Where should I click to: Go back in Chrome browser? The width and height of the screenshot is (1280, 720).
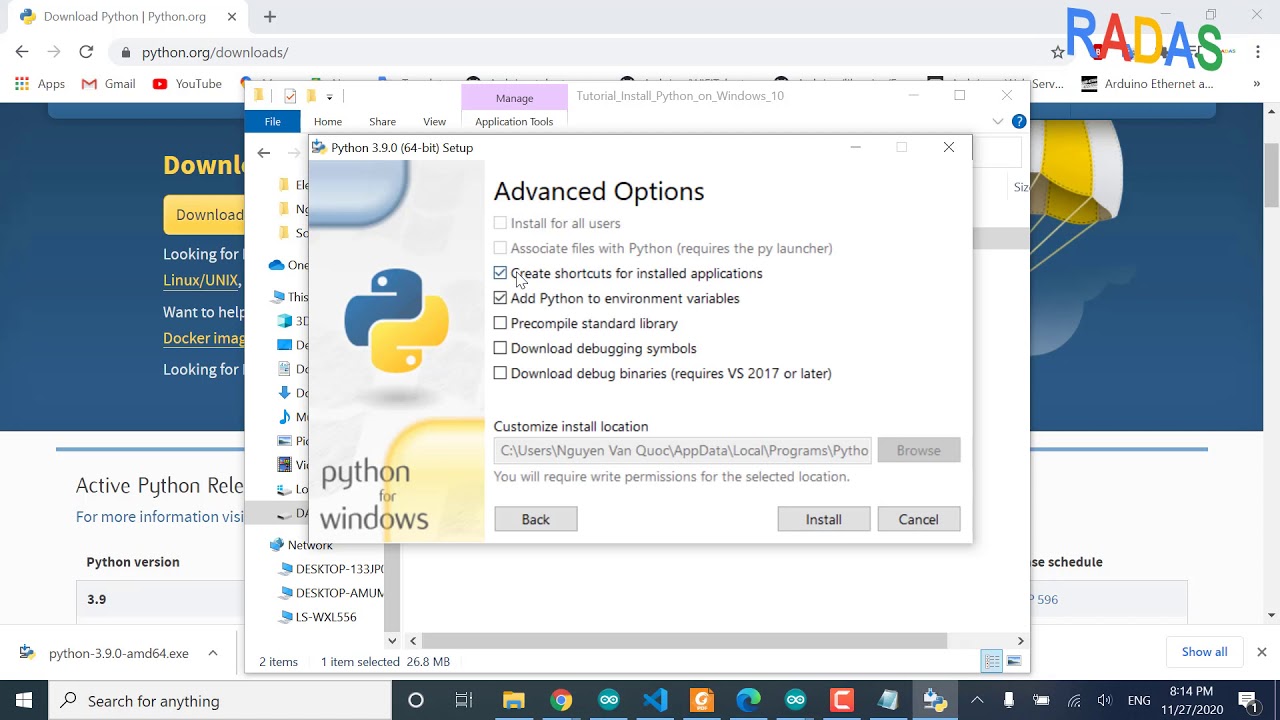click(x=22, y=52)
